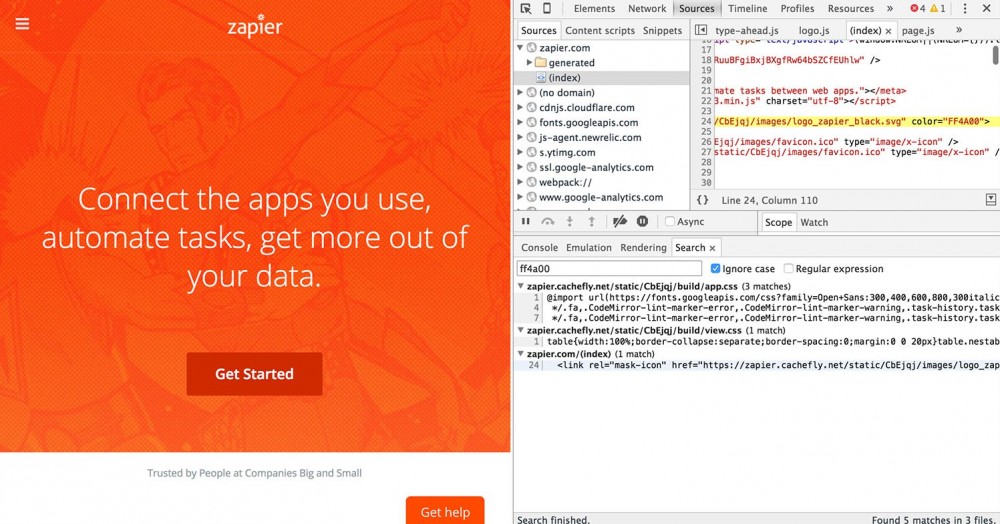Click the editor status bar corner icon
This screenshot has width=1000, height=524.
(990, 200)
